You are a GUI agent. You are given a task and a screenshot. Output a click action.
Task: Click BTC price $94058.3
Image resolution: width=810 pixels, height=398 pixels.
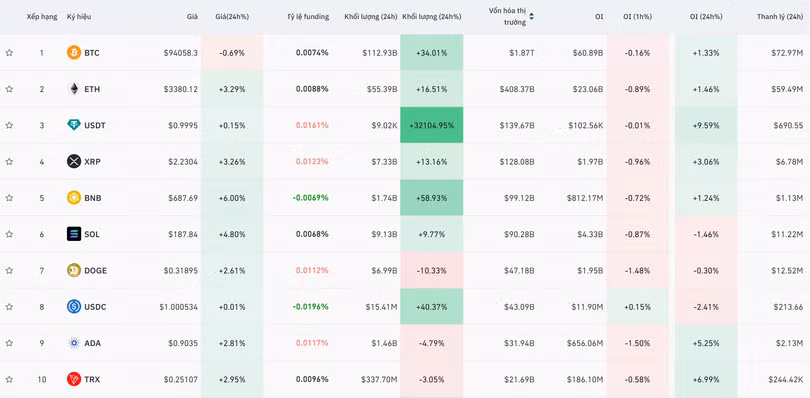[181, 53]
